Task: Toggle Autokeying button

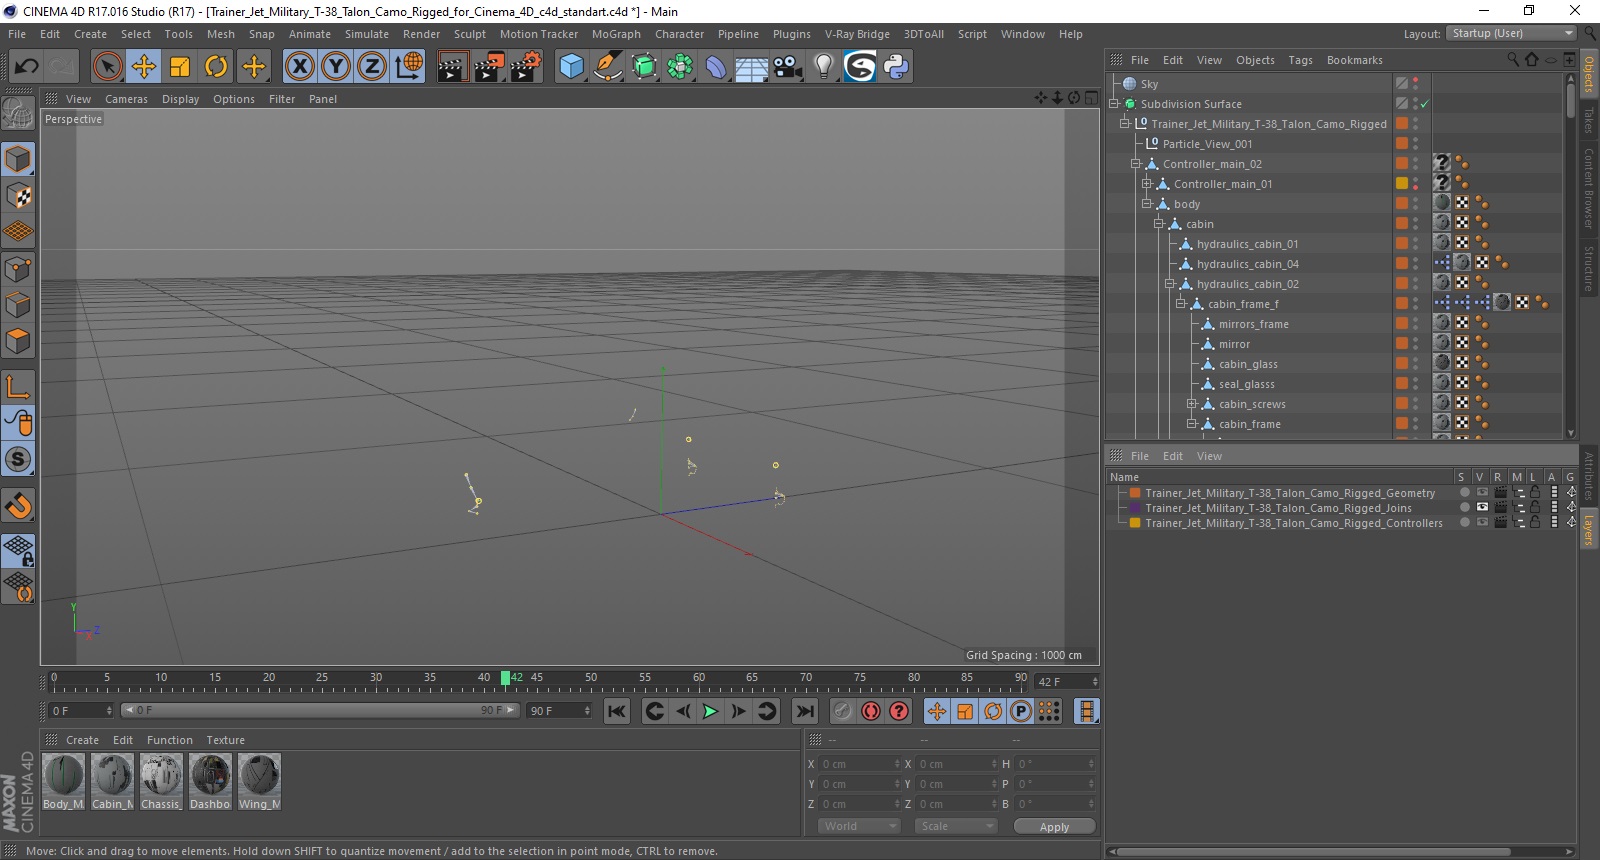Action: coord(871,711)
